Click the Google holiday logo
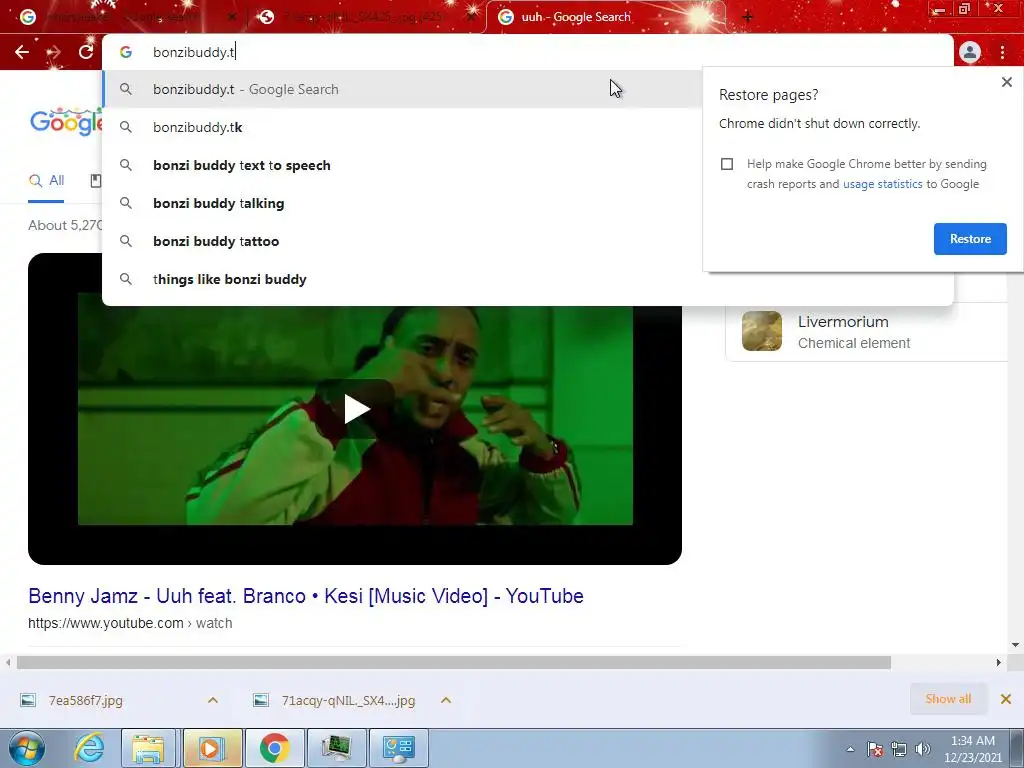 (67, 121)
